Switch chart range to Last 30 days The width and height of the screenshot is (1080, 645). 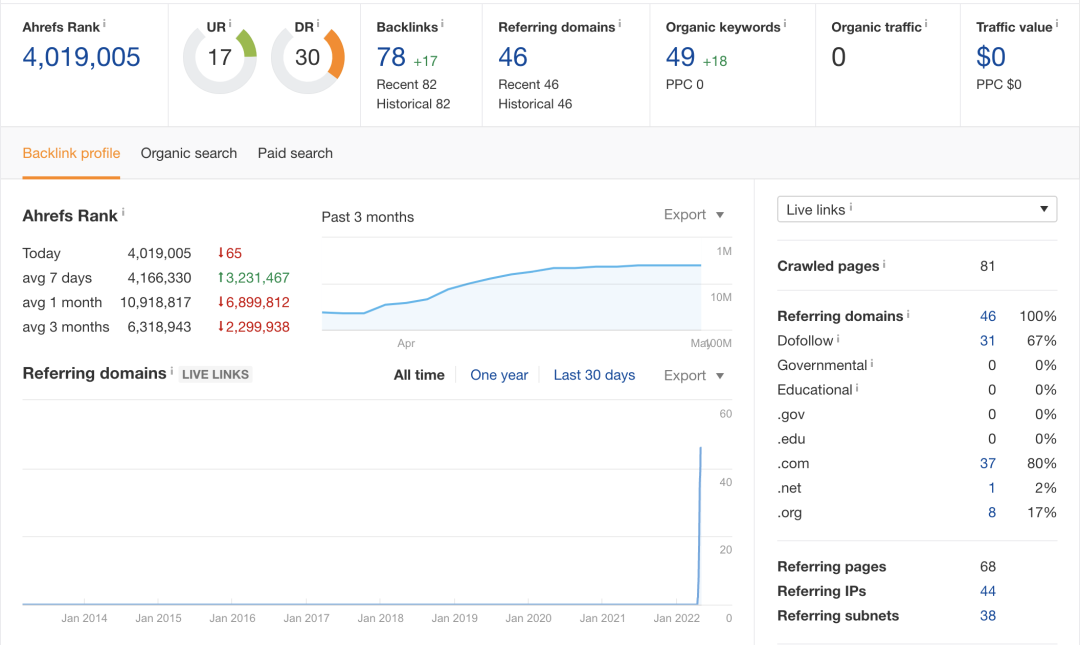(x=594, y=375)
